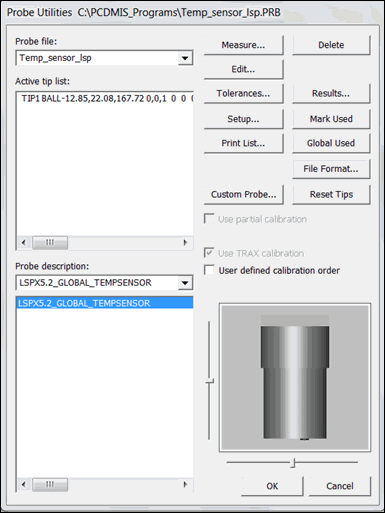
Task: Click the Print List... button
Action: click(243, 143)
